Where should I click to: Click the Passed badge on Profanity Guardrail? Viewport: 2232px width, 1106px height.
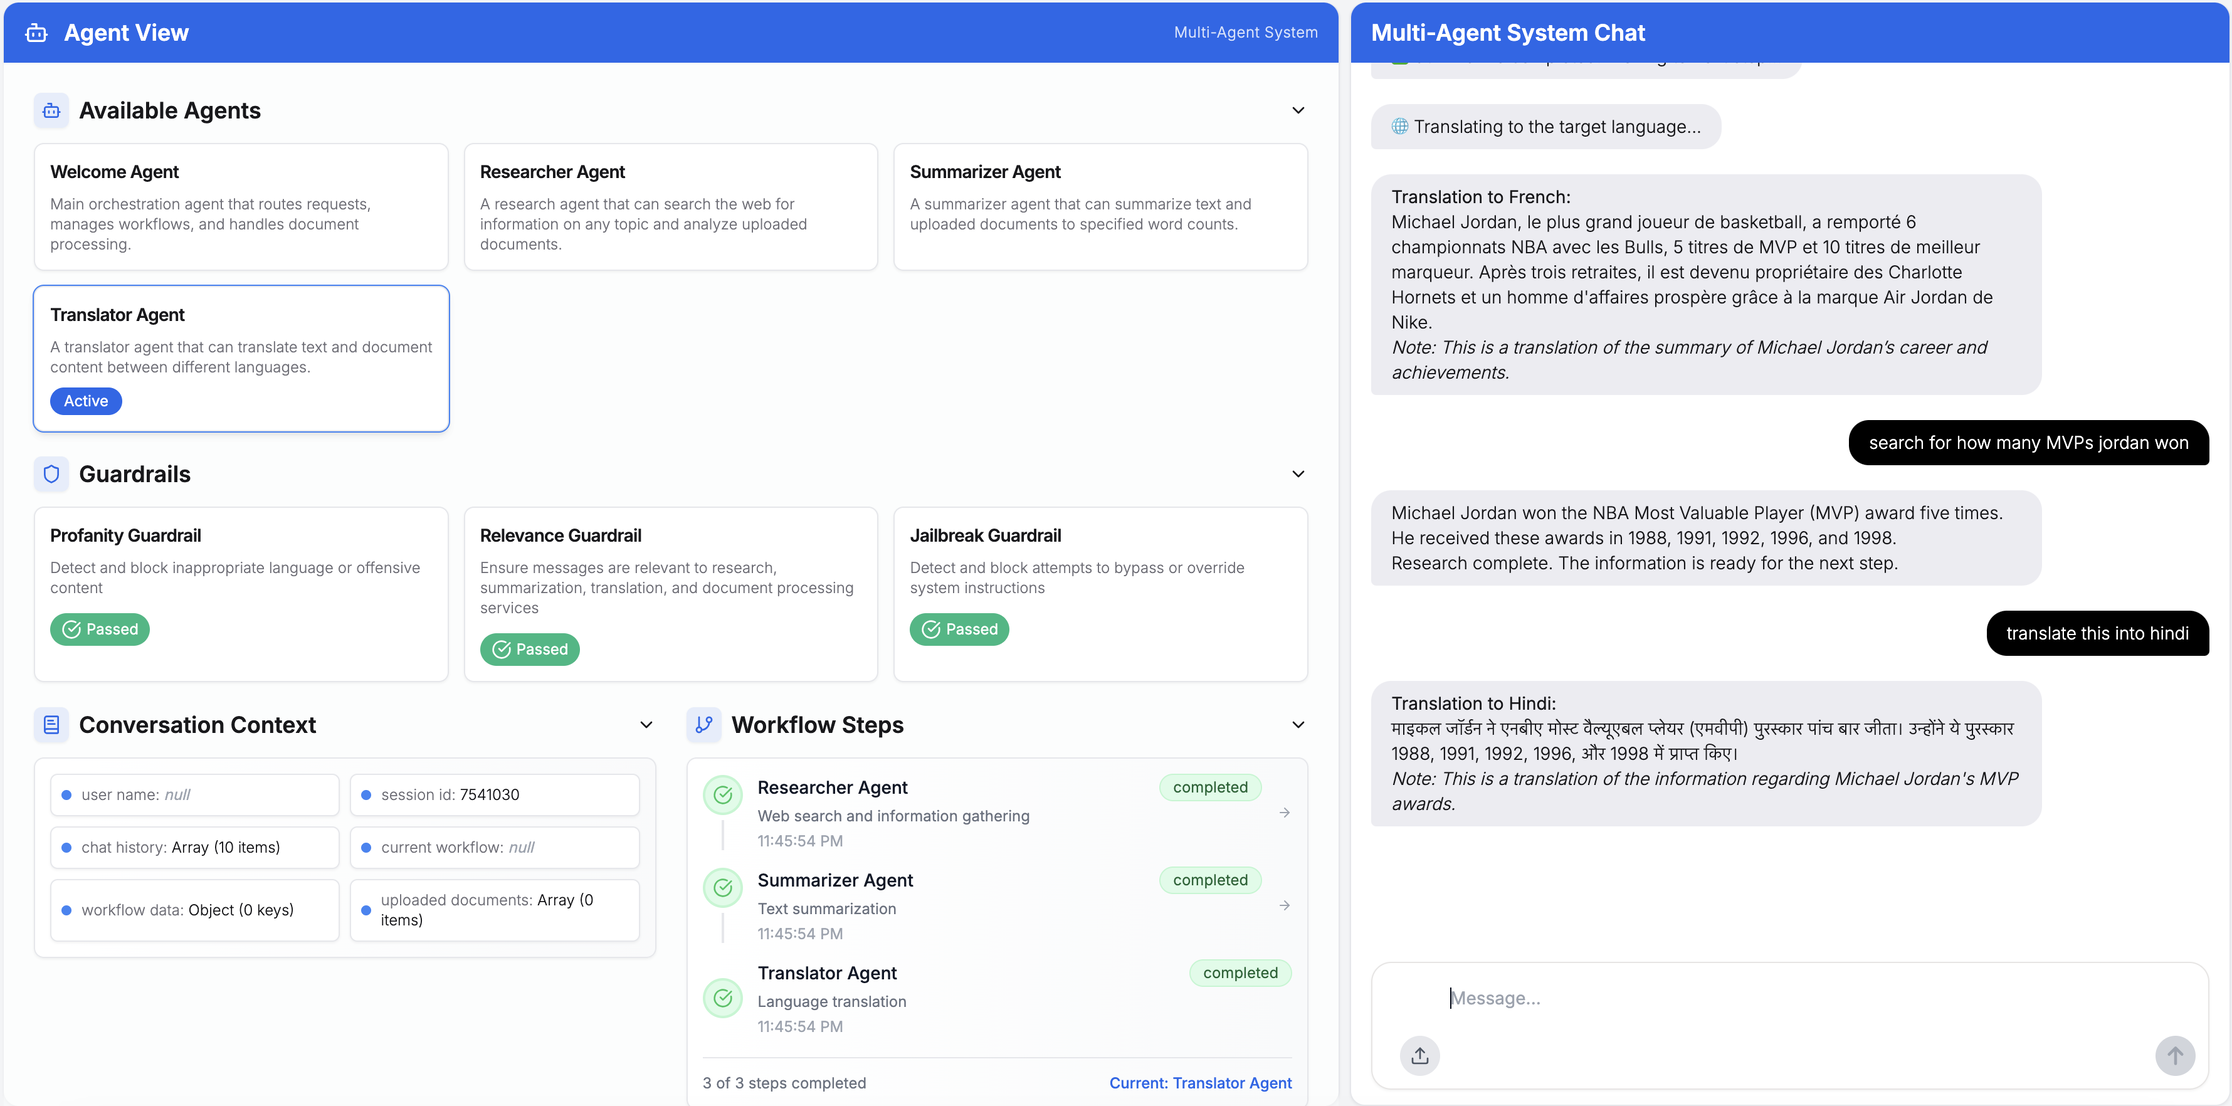(x=100, y=629)
